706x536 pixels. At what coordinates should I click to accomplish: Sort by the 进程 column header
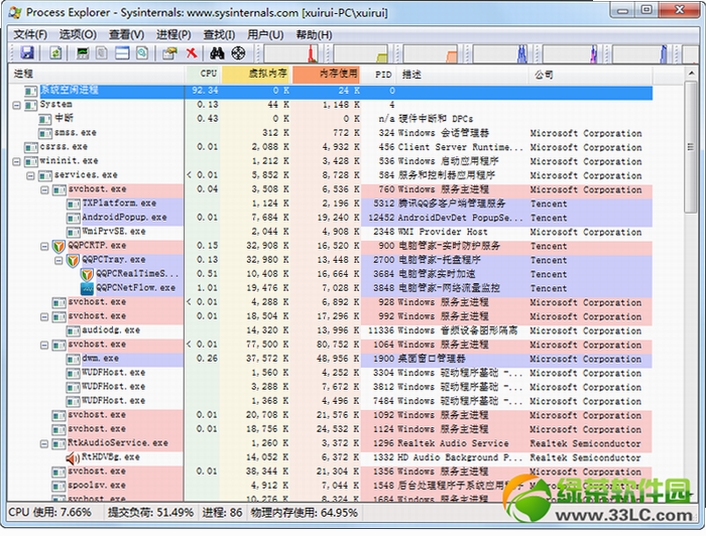[x=96, y=74]
